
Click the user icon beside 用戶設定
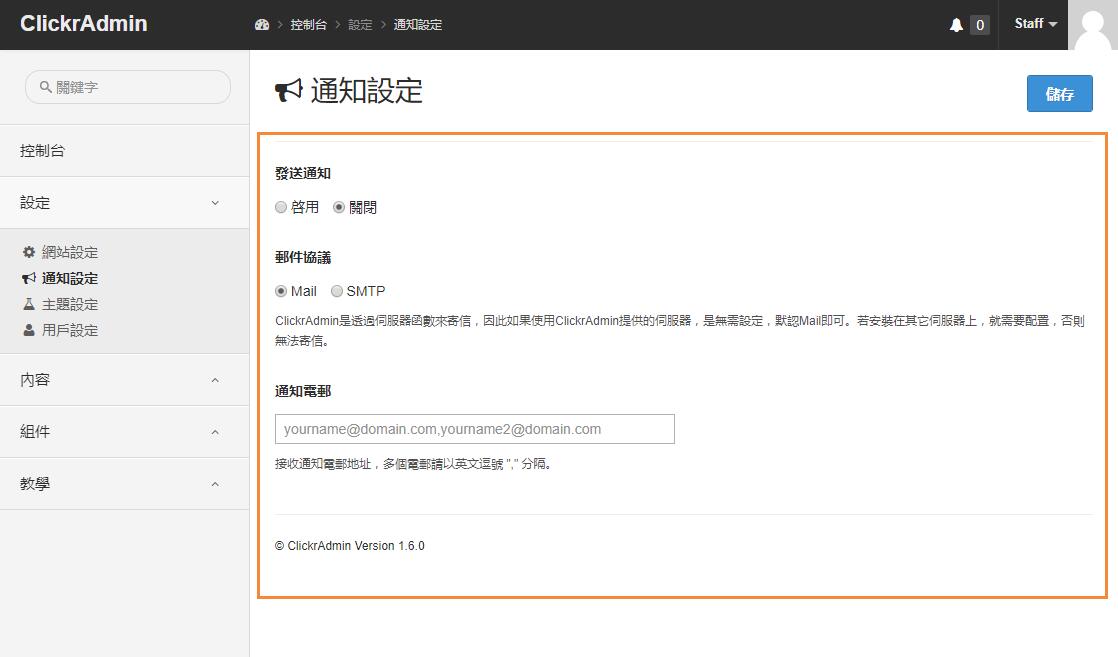point(29,330)
